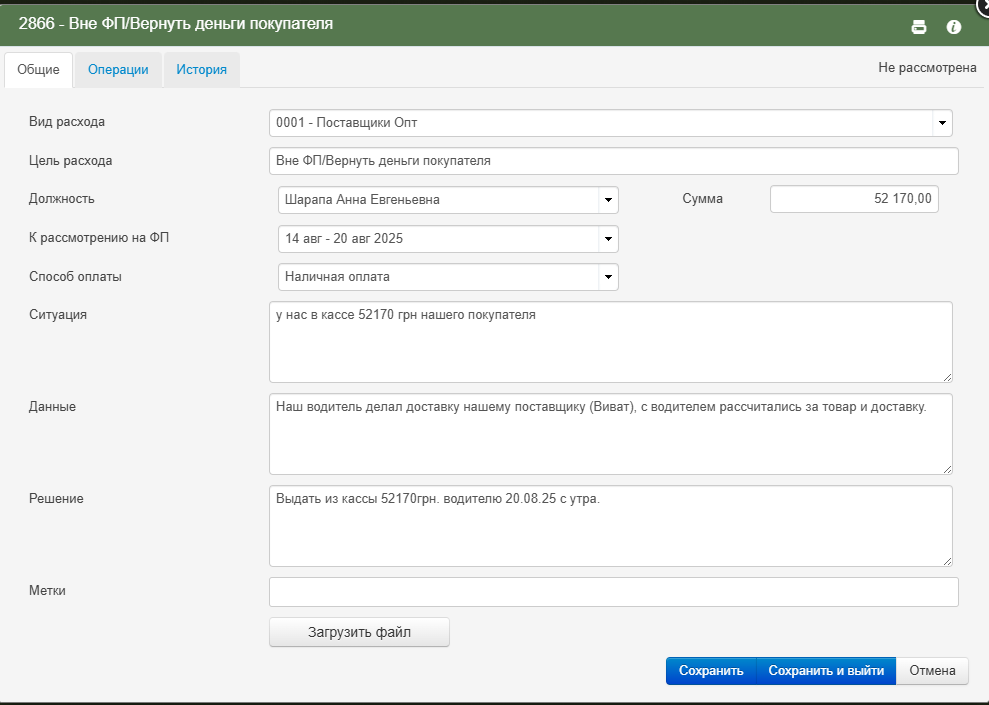Open the Должность dropdown arrow

[x=609, y=200]
